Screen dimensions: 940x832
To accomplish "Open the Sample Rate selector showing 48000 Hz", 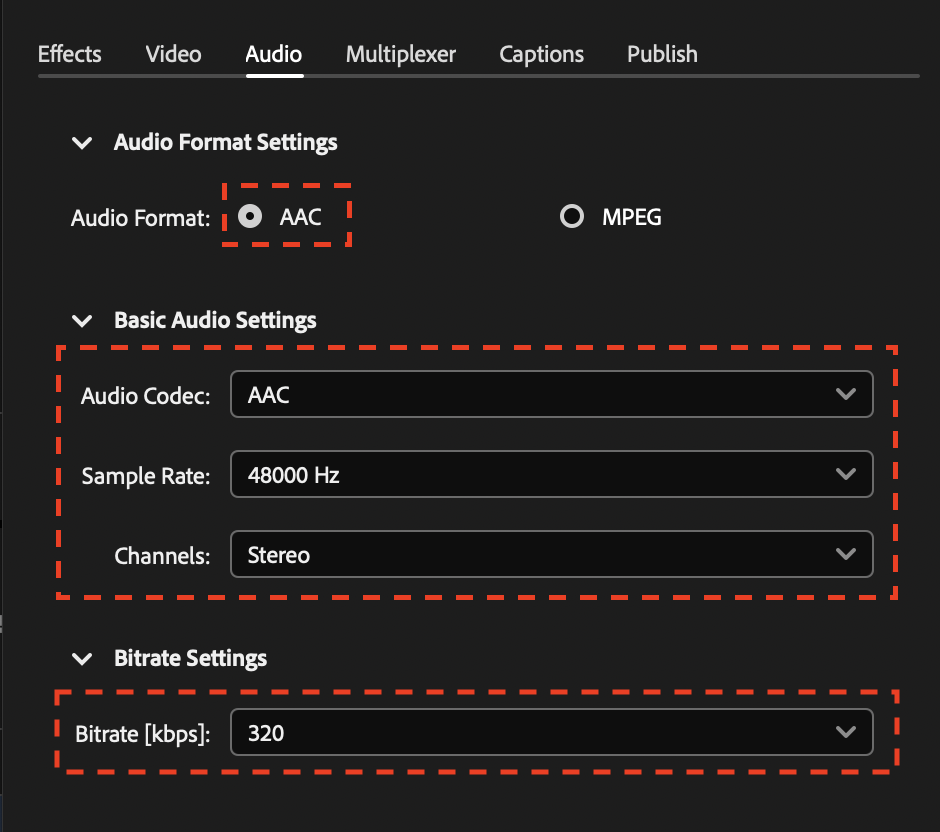I will click(x=550, y=474).
